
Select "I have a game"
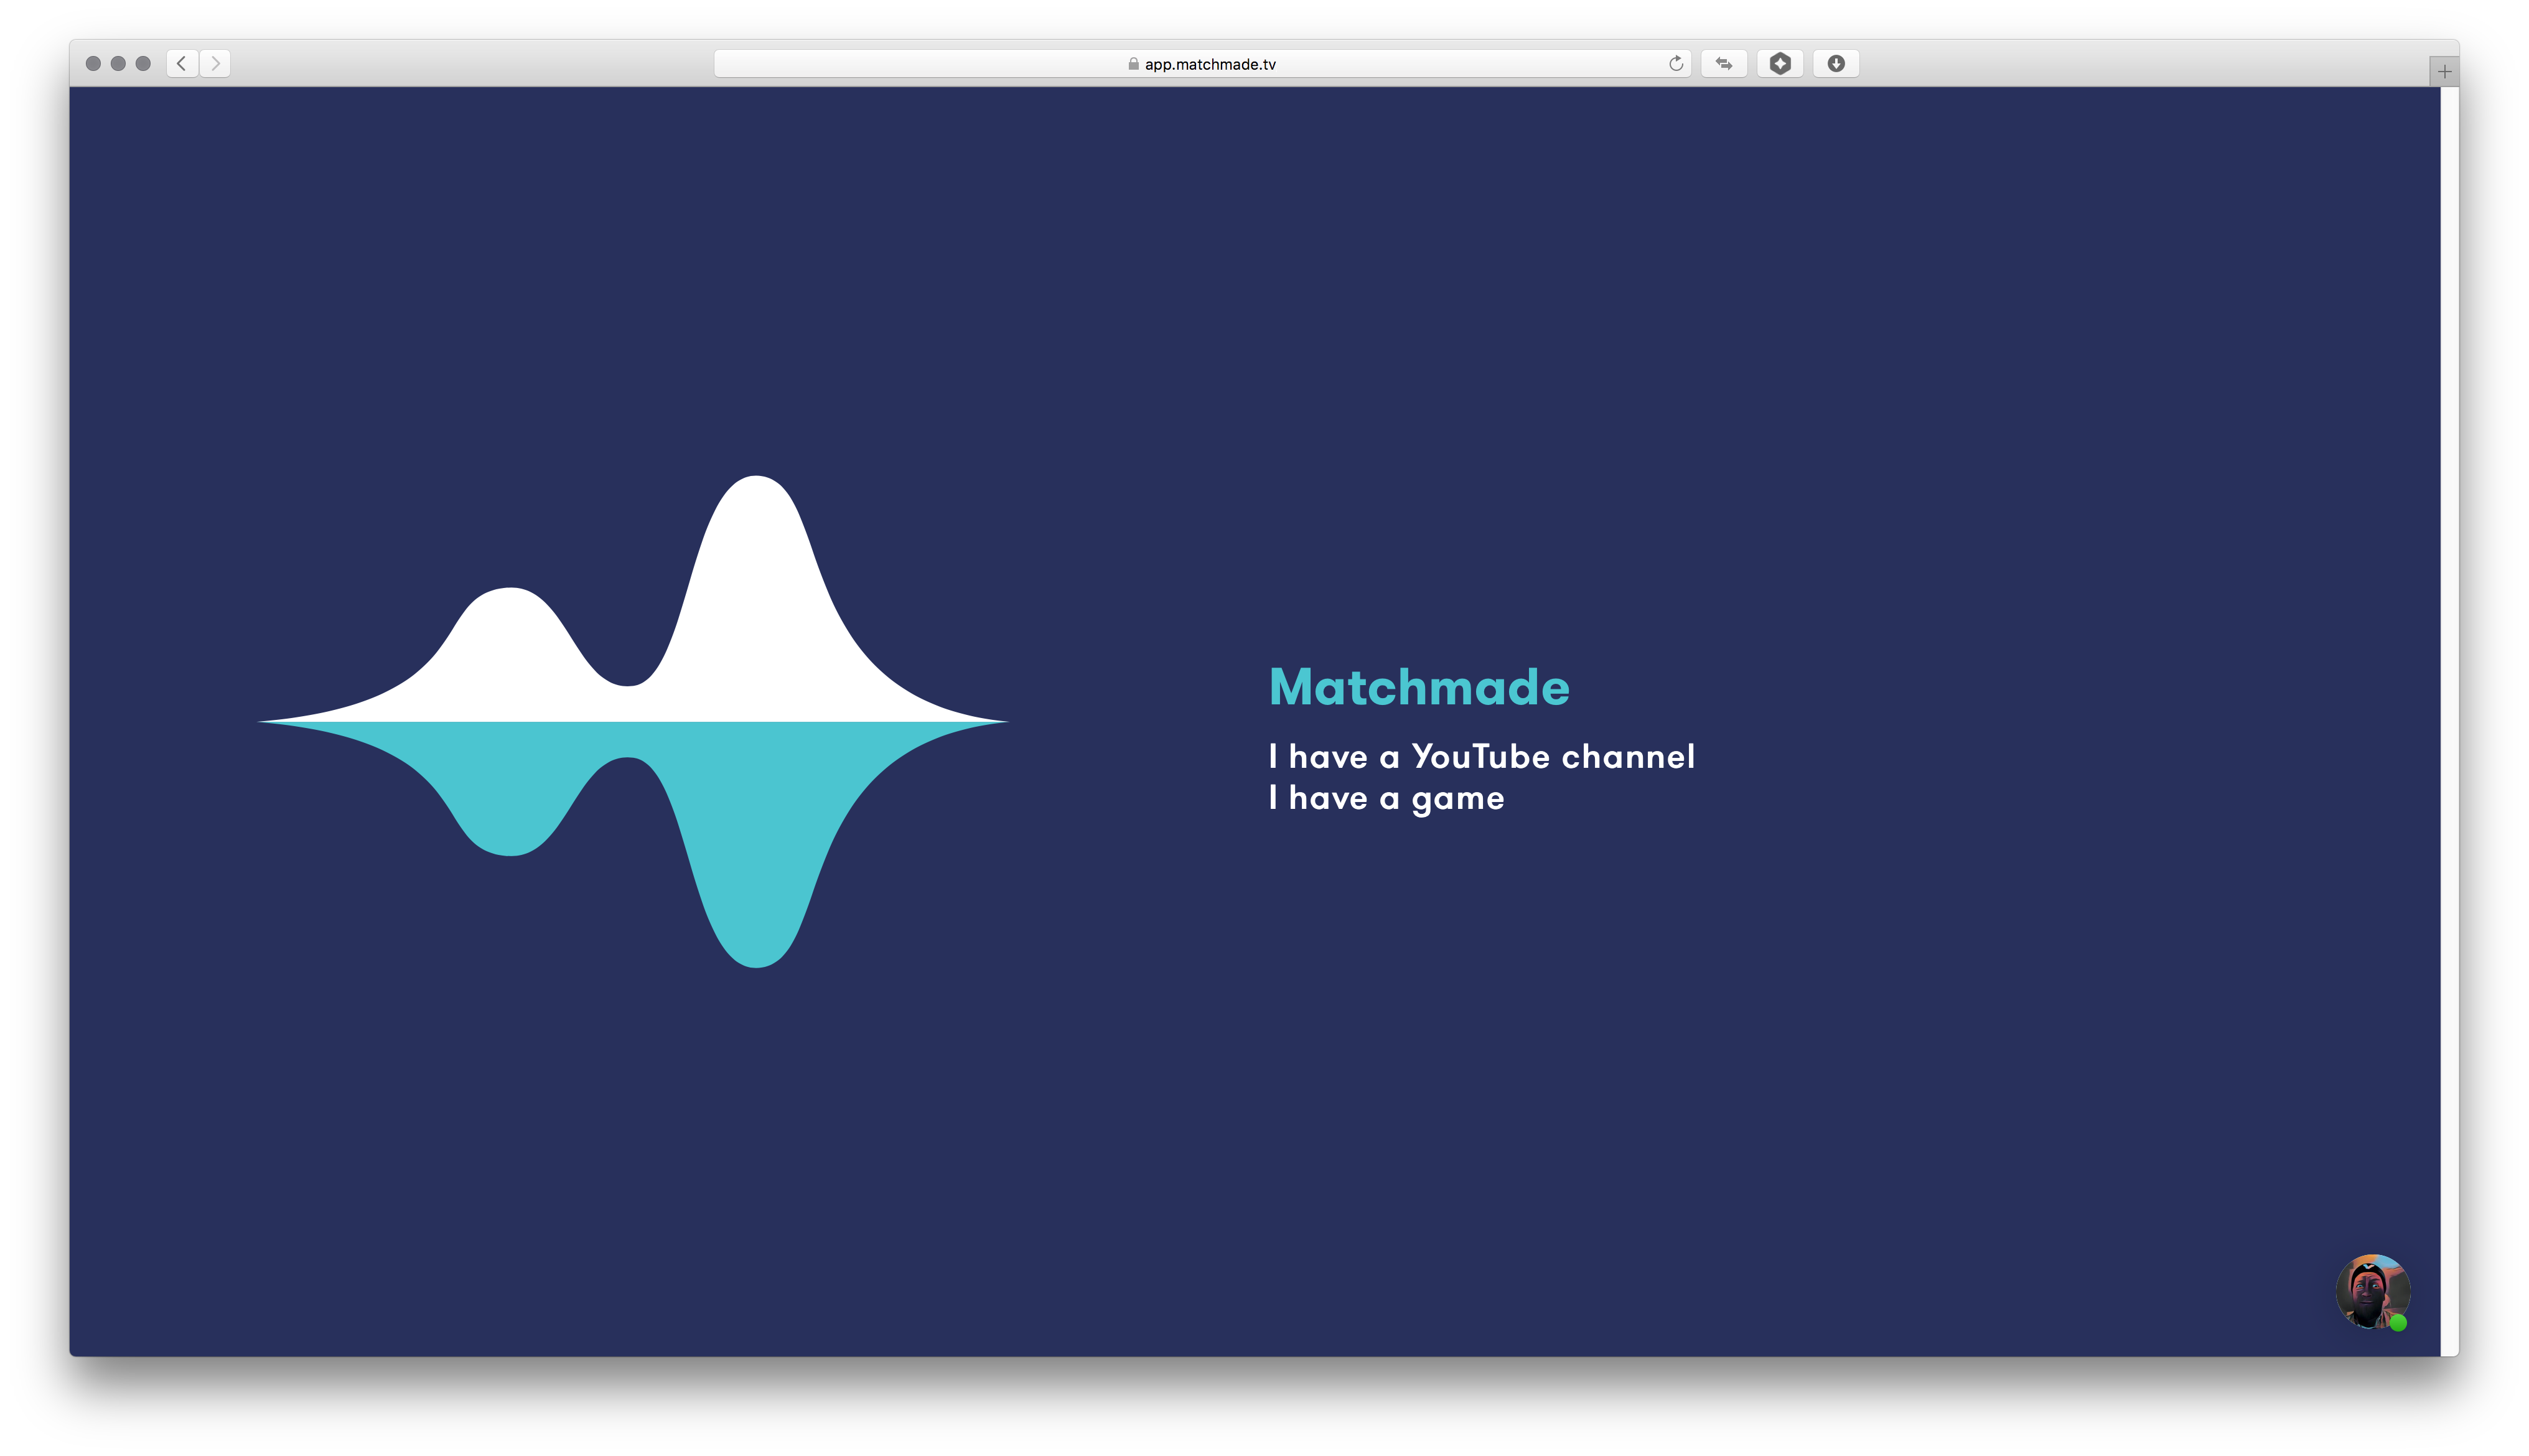[1386, 798]
